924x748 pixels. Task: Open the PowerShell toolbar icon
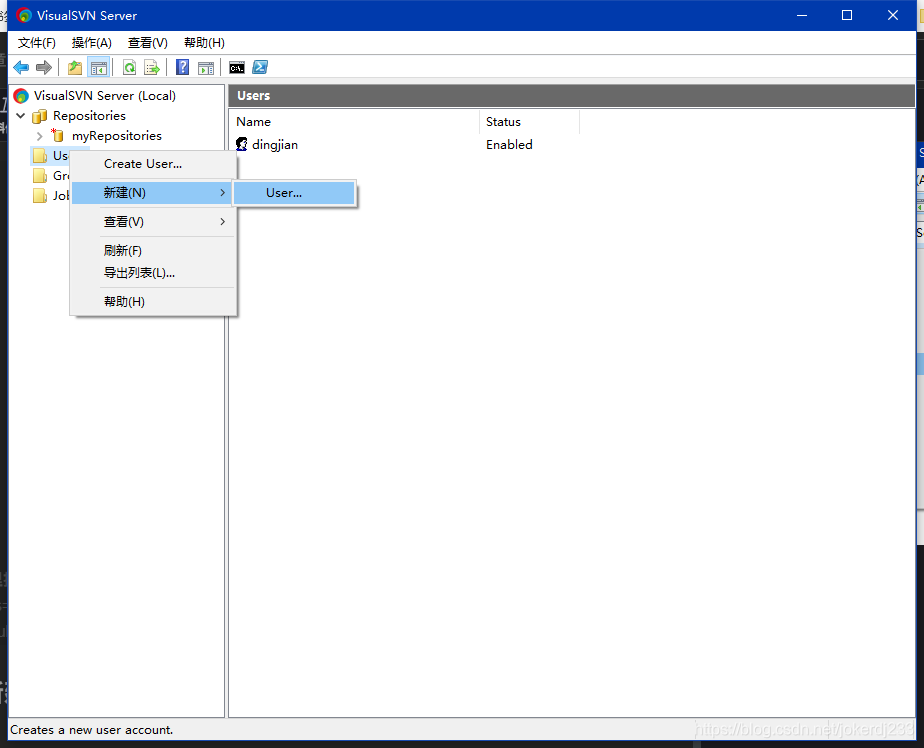260,68
